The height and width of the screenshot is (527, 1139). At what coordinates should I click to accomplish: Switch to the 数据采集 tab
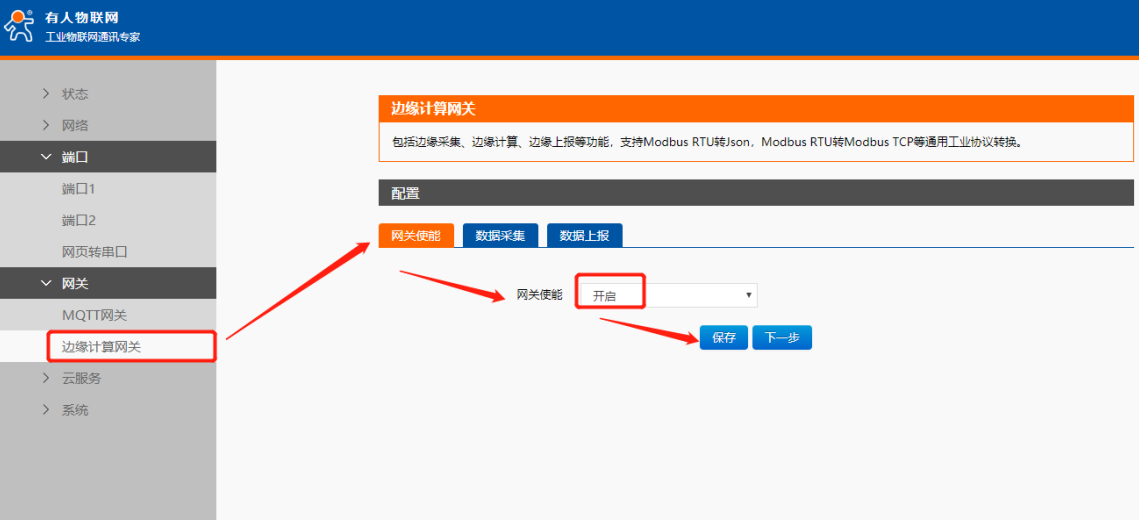tap(500, 235)
